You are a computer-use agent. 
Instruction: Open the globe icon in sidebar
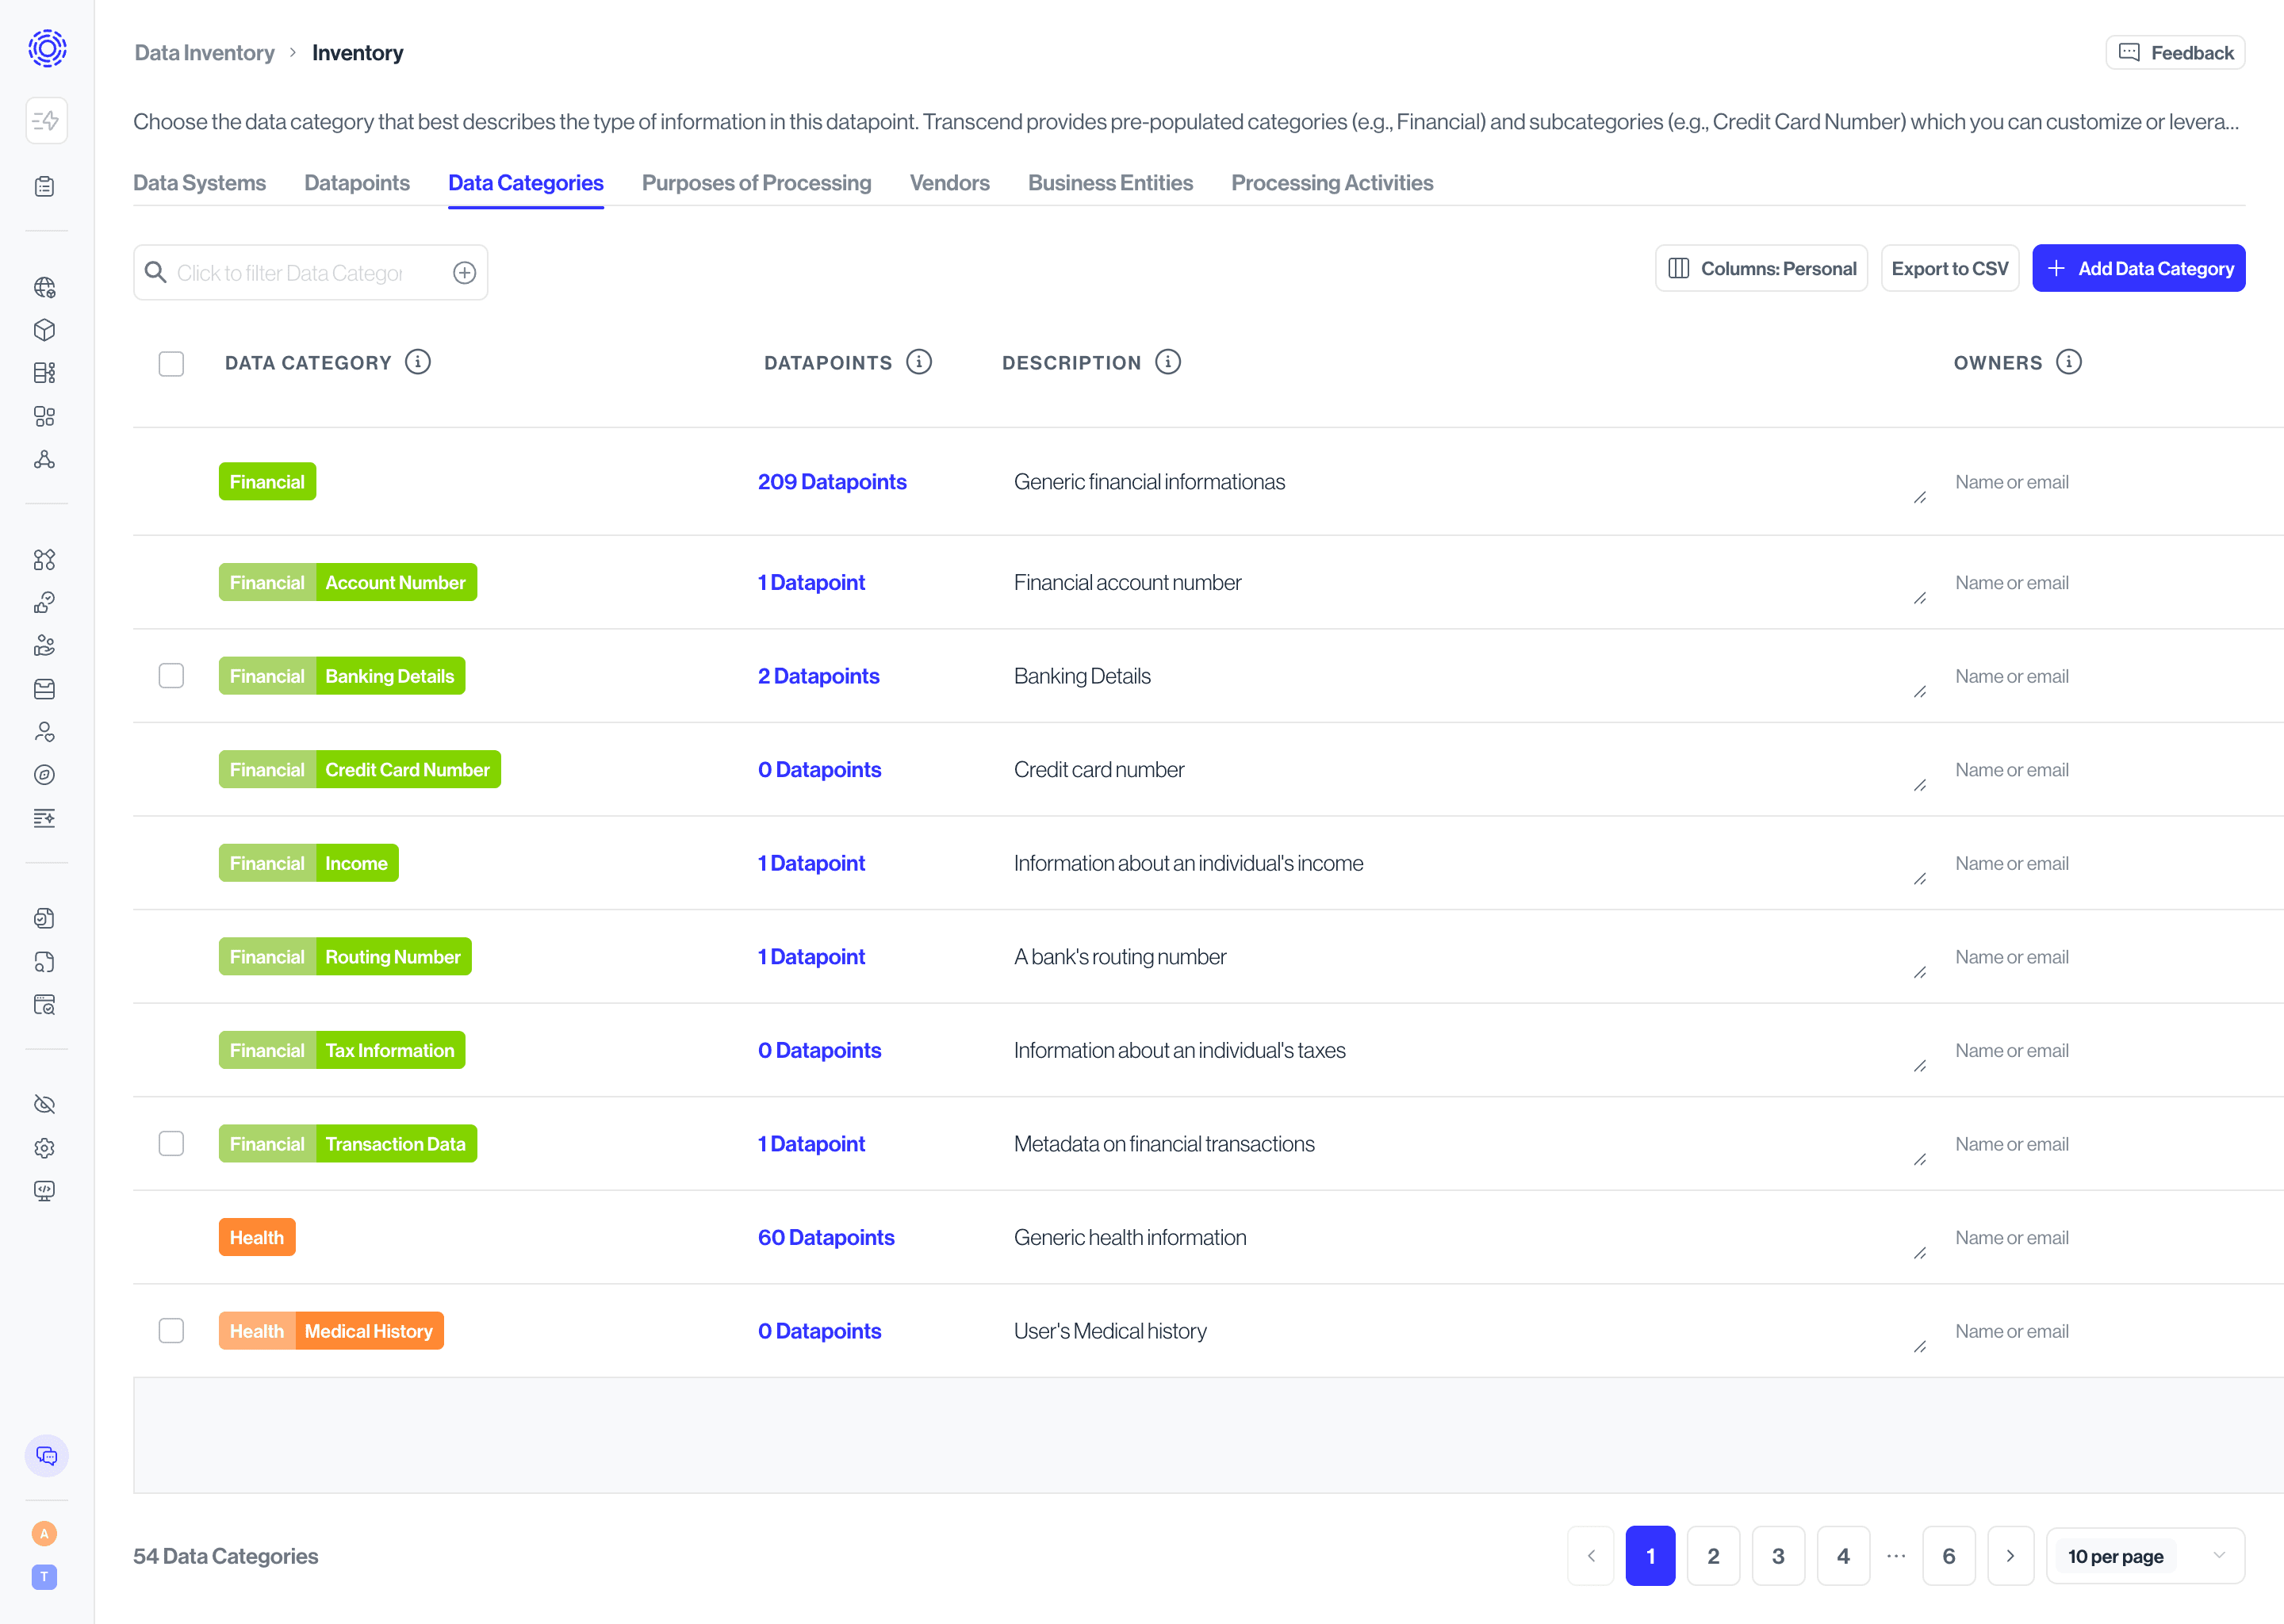tap(44, 288)
